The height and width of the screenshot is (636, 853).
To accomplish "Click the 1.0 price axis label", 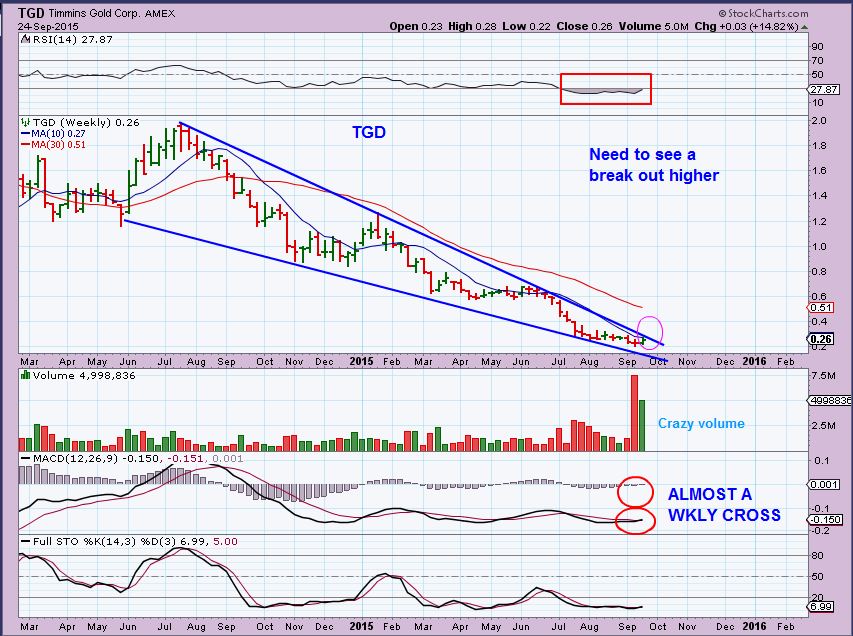I will pos(819,246).
